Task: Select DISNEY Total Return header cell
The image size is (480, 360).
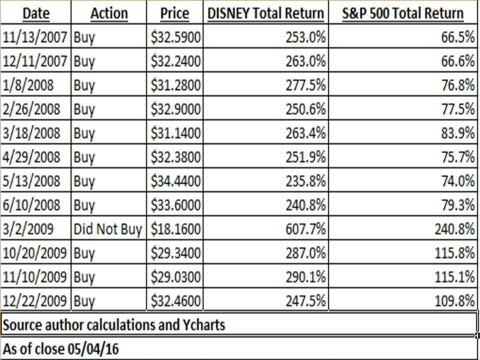Action: click(266, 13)
